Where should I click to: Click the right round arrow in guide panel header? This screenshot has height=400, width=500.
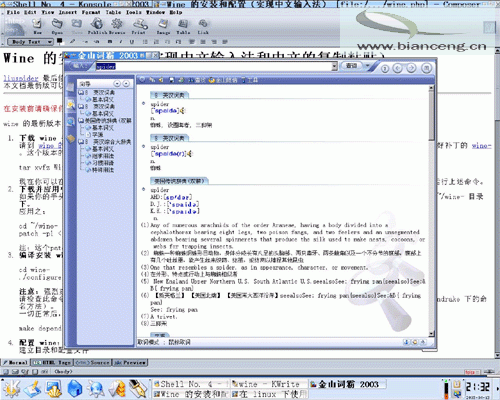[x=126, y=84]
